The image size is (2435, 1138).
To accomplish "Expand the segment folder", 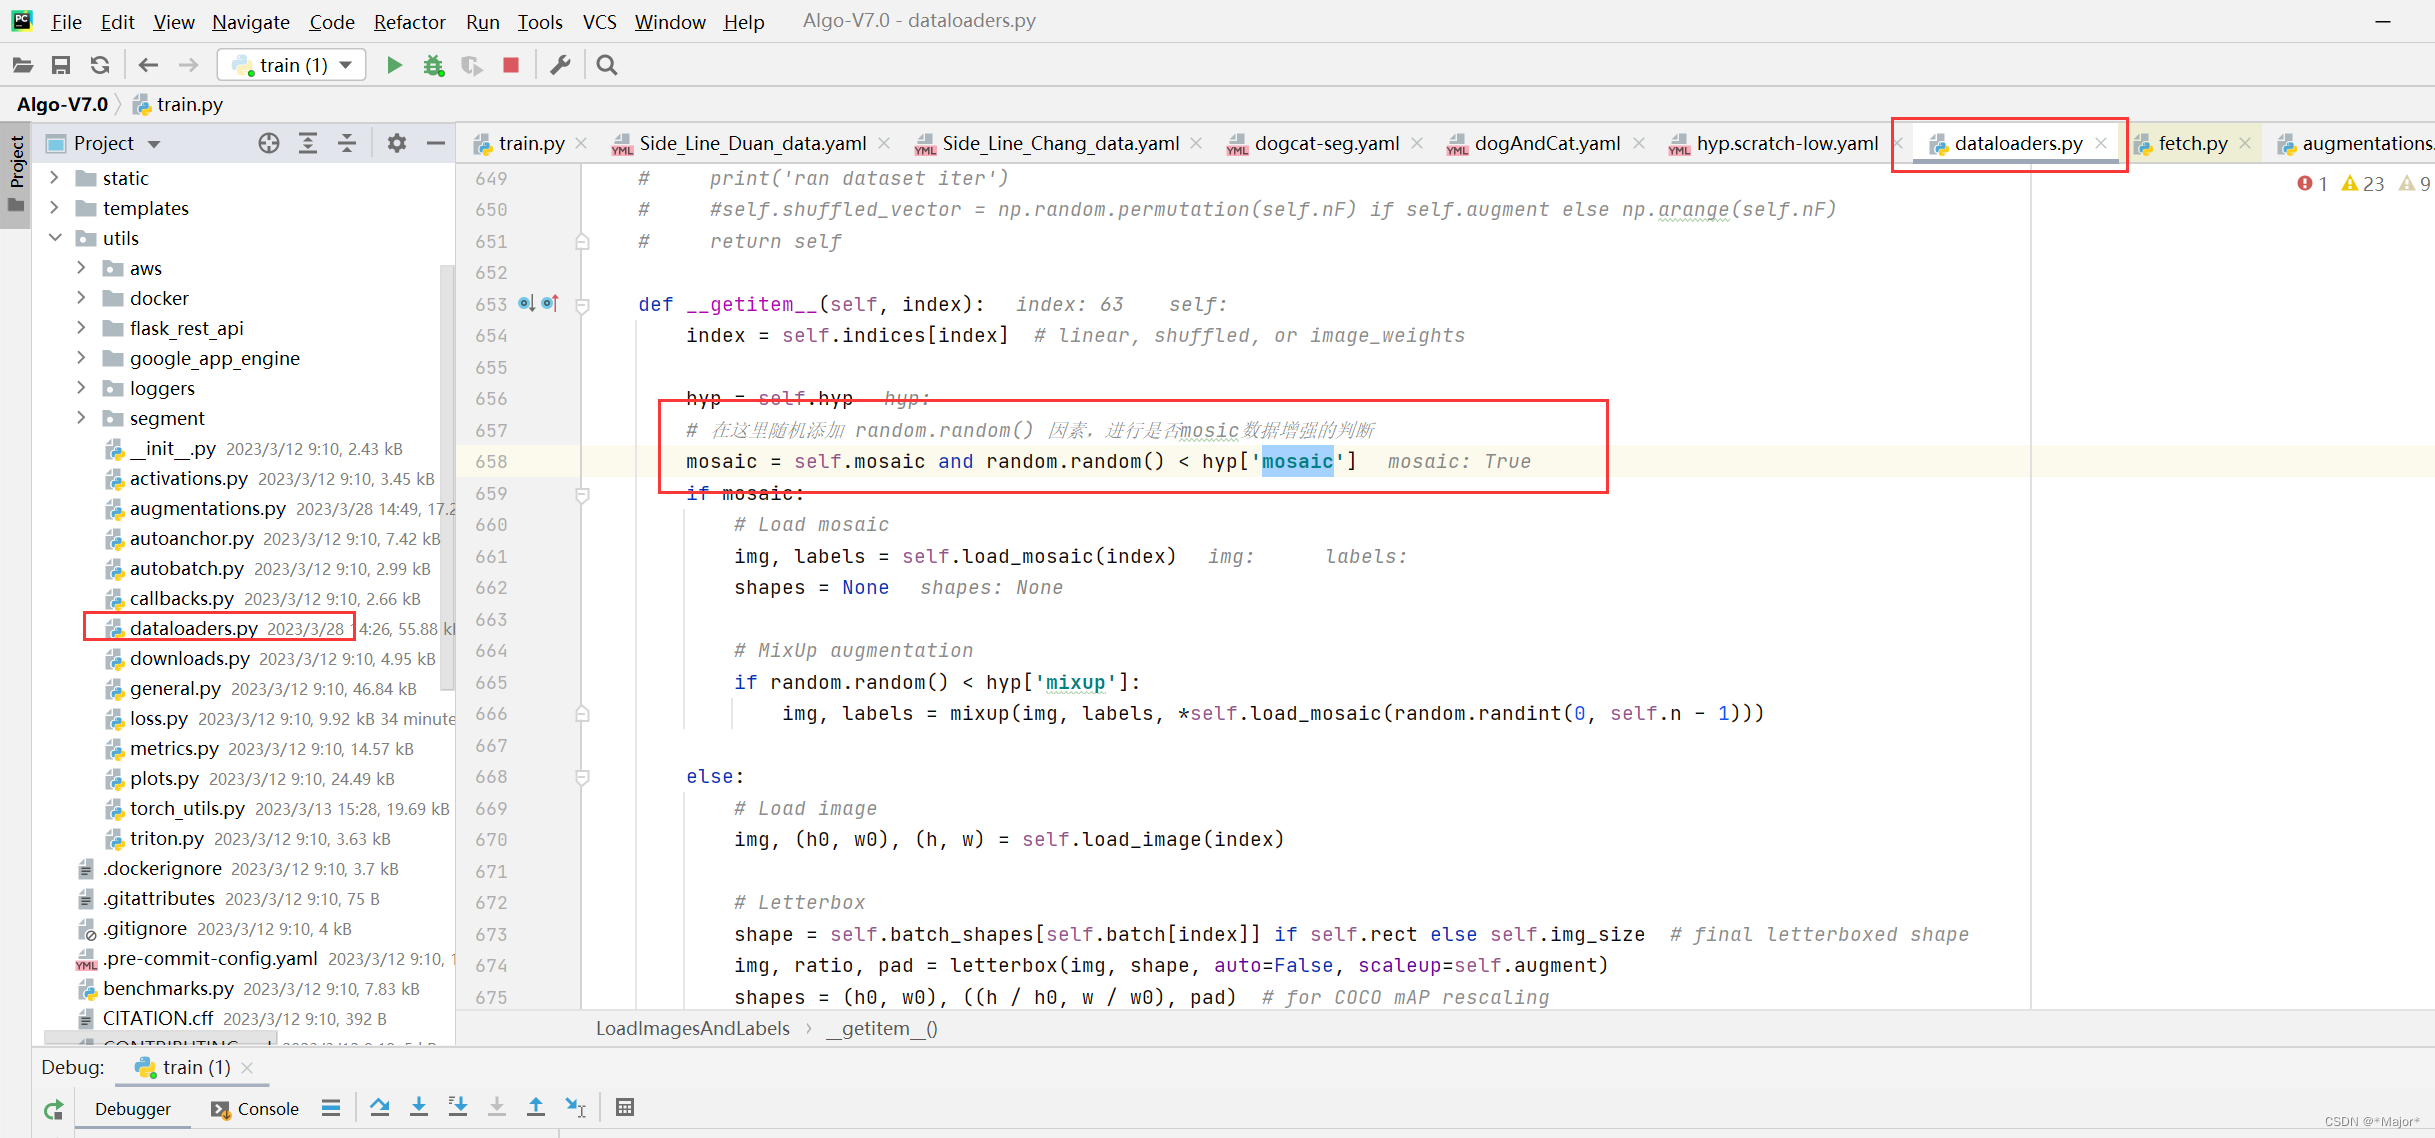I will pos(81,418).
